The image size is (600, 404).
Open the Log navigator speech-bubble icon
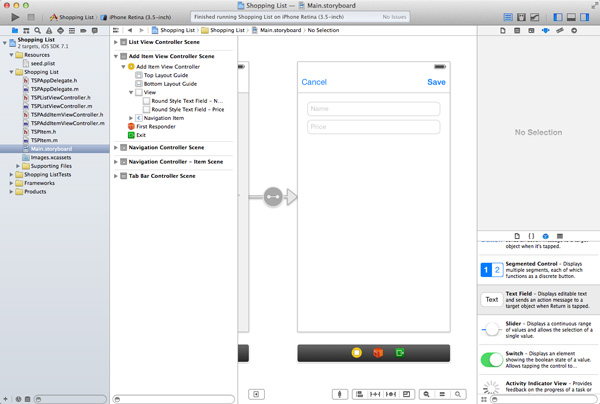[95, 31]
